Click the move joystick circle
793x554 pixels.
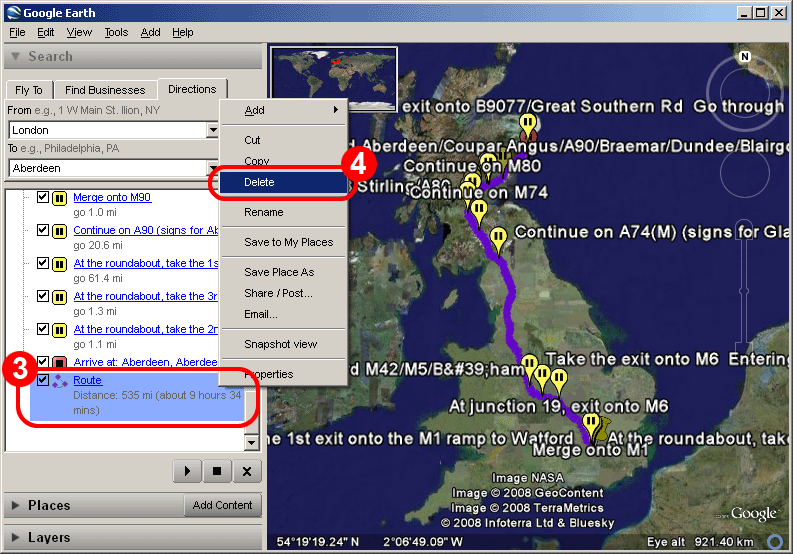click(x=744, y=173)
